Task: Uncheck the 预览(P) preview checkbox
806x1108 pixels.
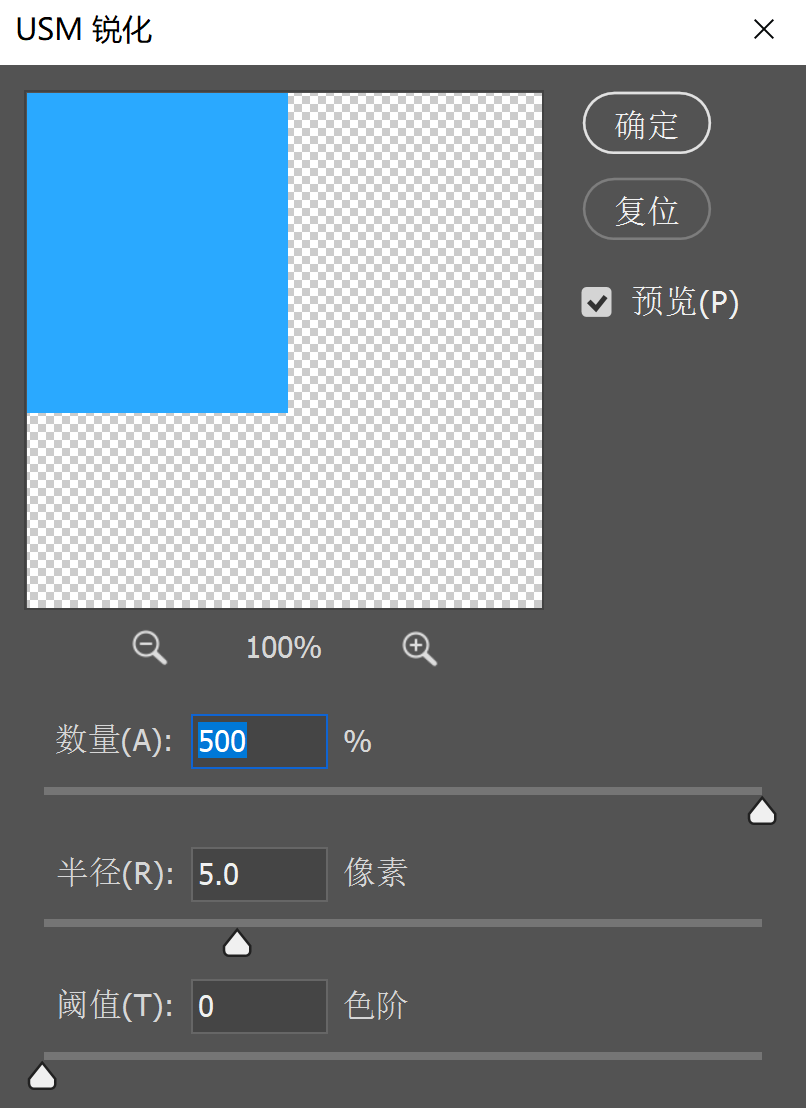Action: point(596,302)
